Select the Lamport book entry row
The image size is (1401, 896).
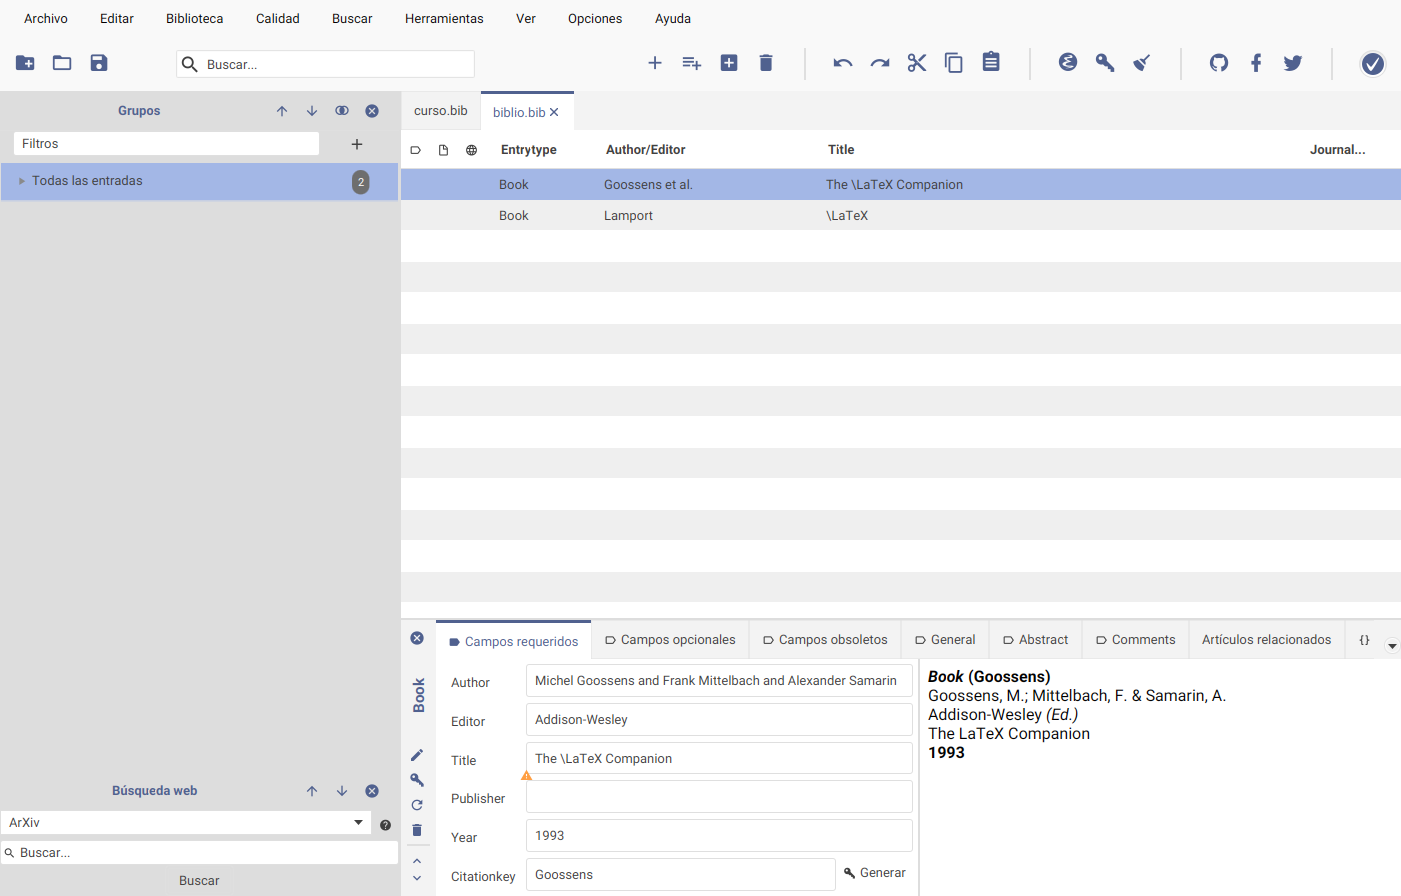point(900,215)
